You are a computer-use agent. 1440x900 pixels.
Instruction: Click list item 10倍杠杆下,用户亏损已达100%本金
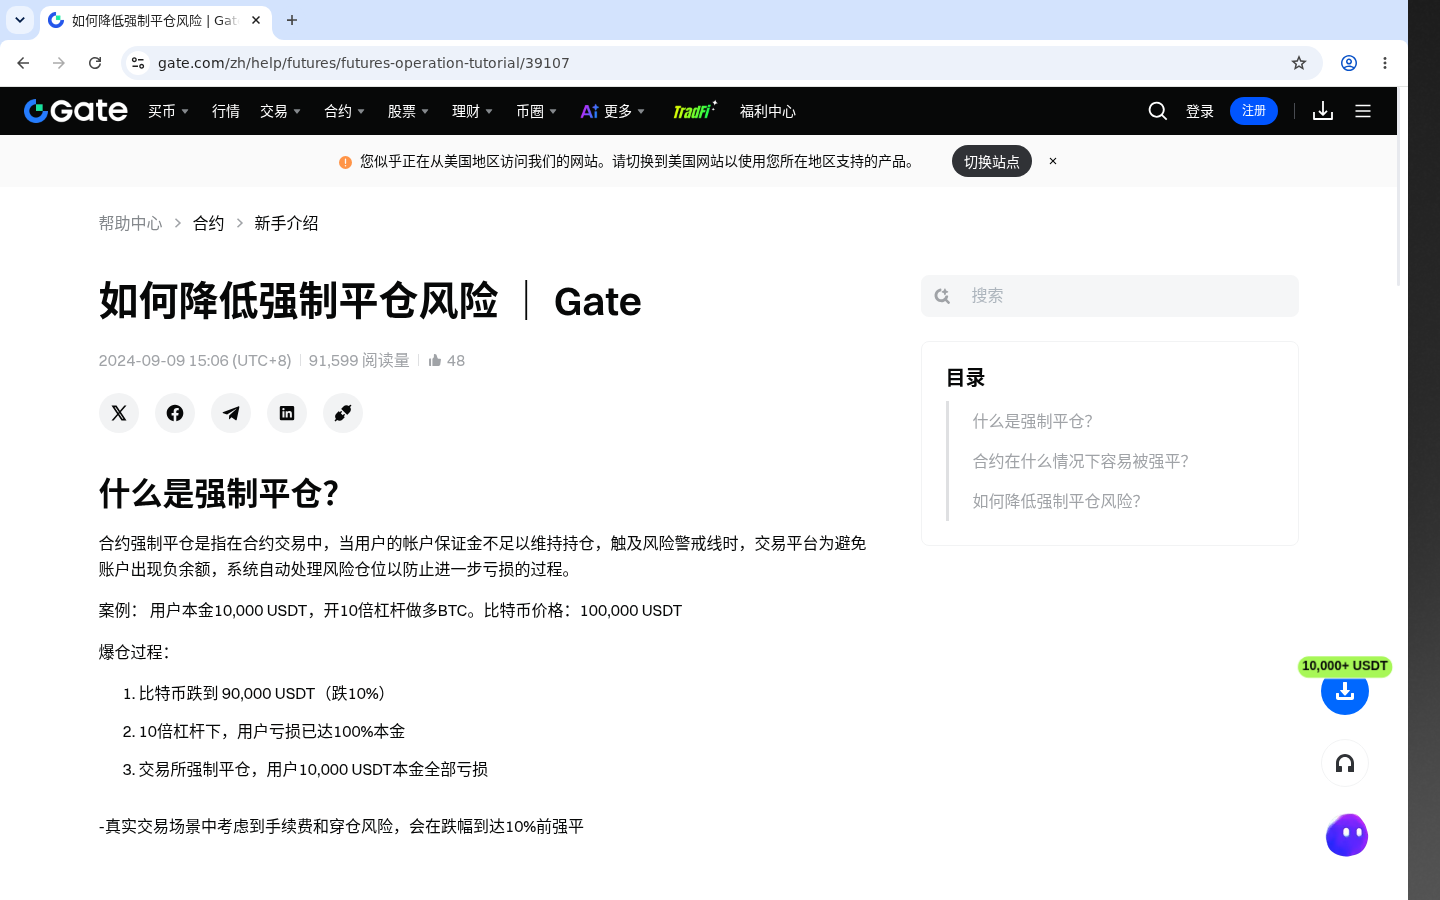(x=272, y=731)
